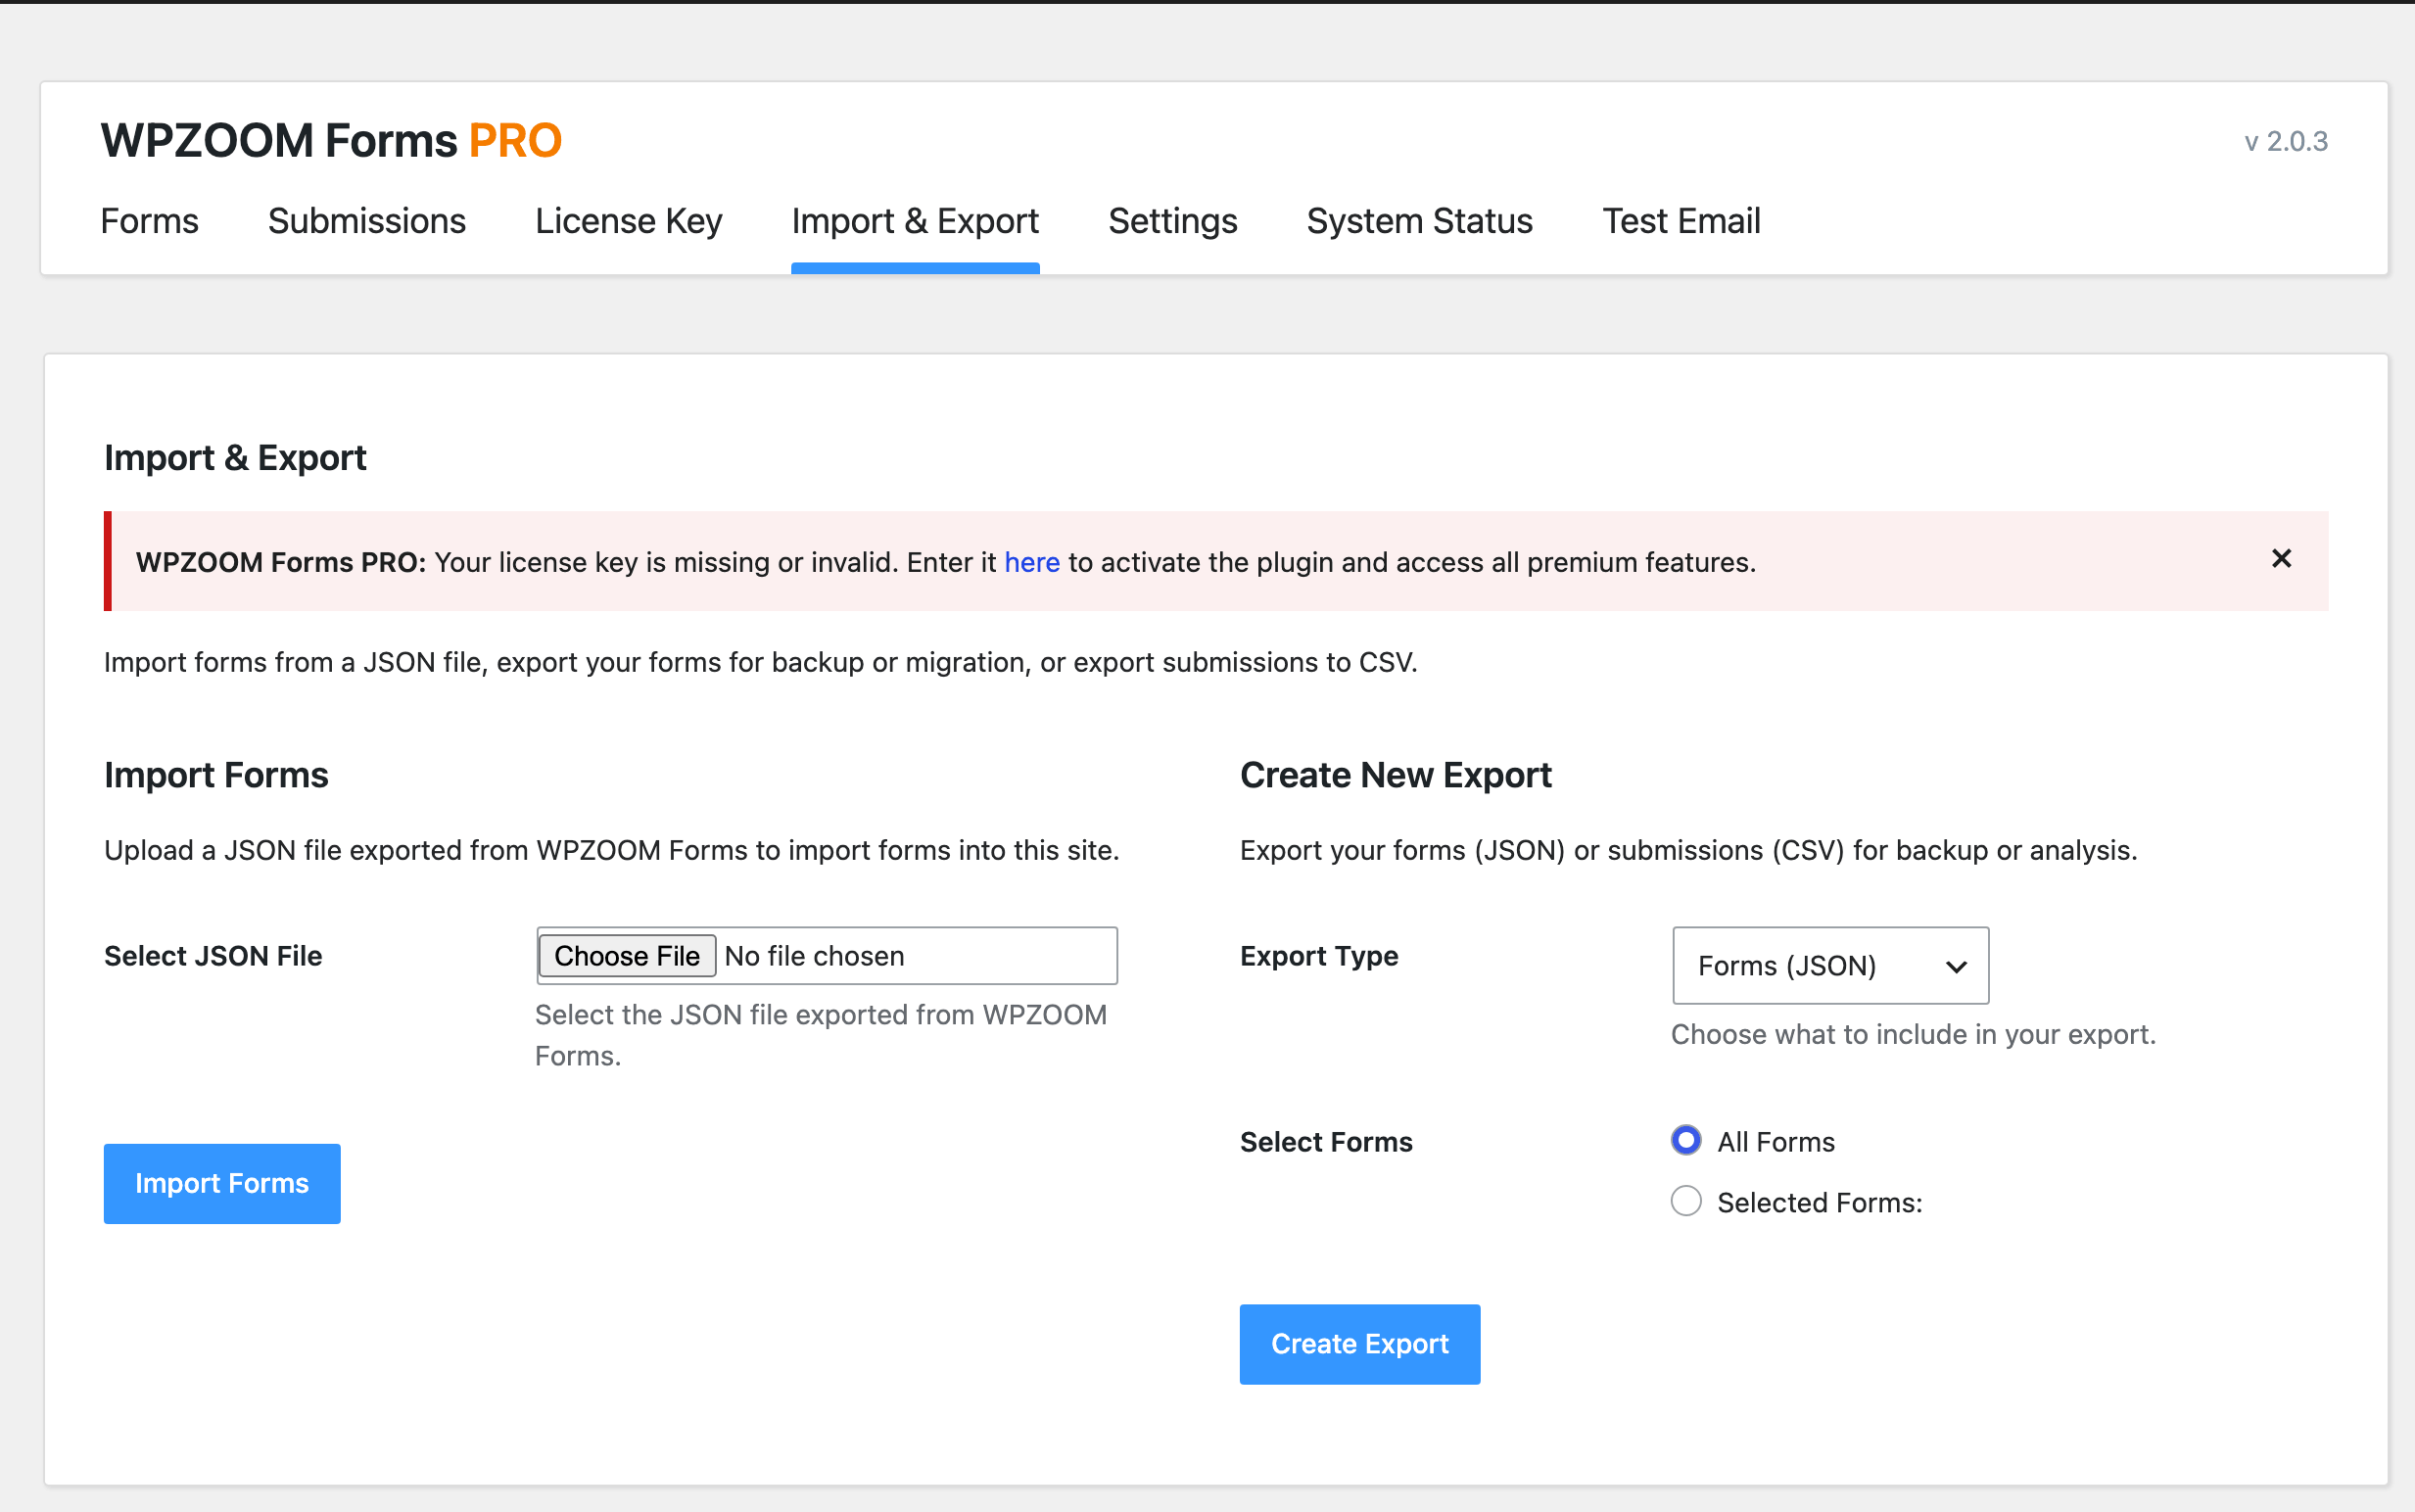
Task: Open the Test Email tab
Action: (x=1681, y=221)
